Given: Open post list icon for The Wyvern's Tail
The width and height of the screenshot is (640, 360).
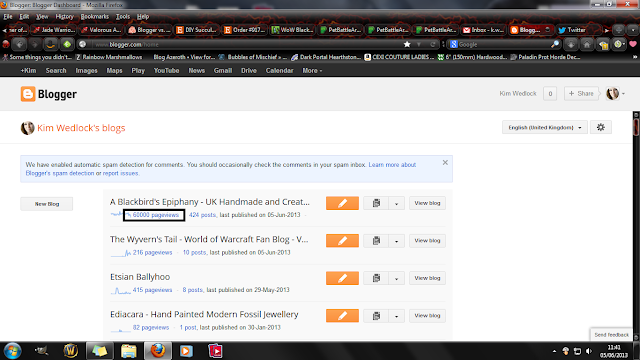Looking at the screenshot, I should (x=376, y=240).
